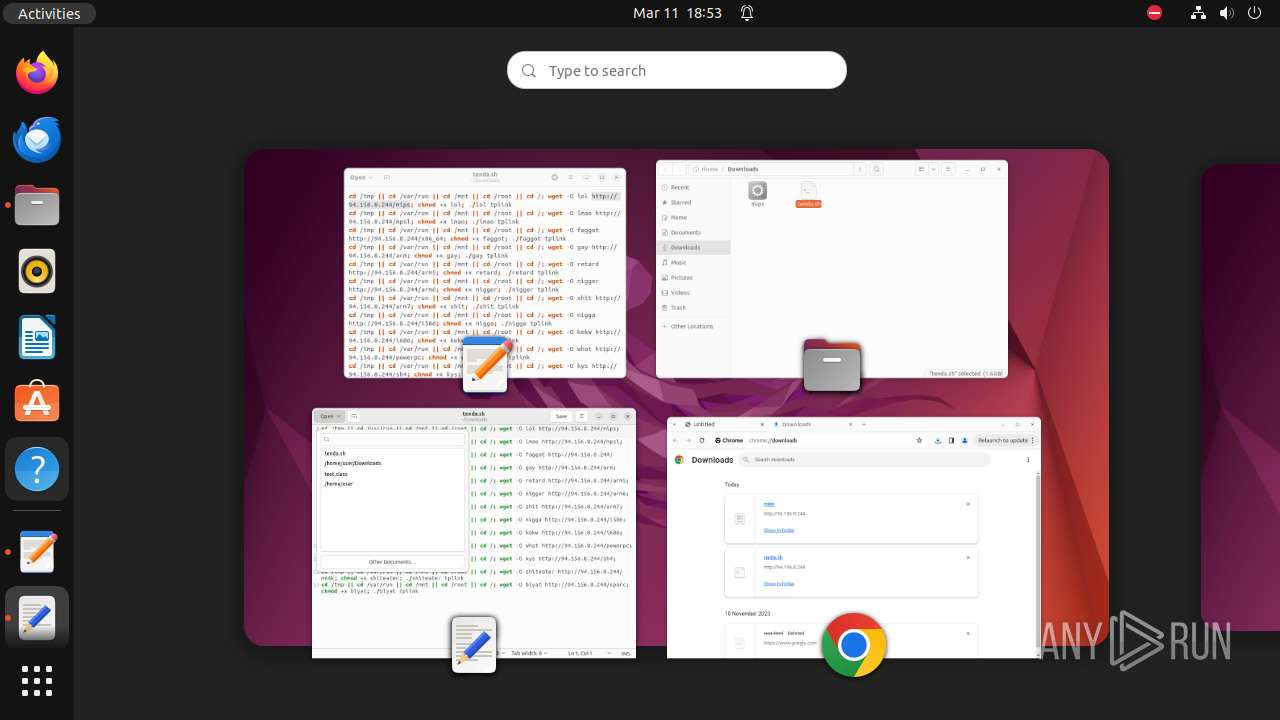
Task: Click the search box in gedit Open popup
Action: click(x=392, y=439)
